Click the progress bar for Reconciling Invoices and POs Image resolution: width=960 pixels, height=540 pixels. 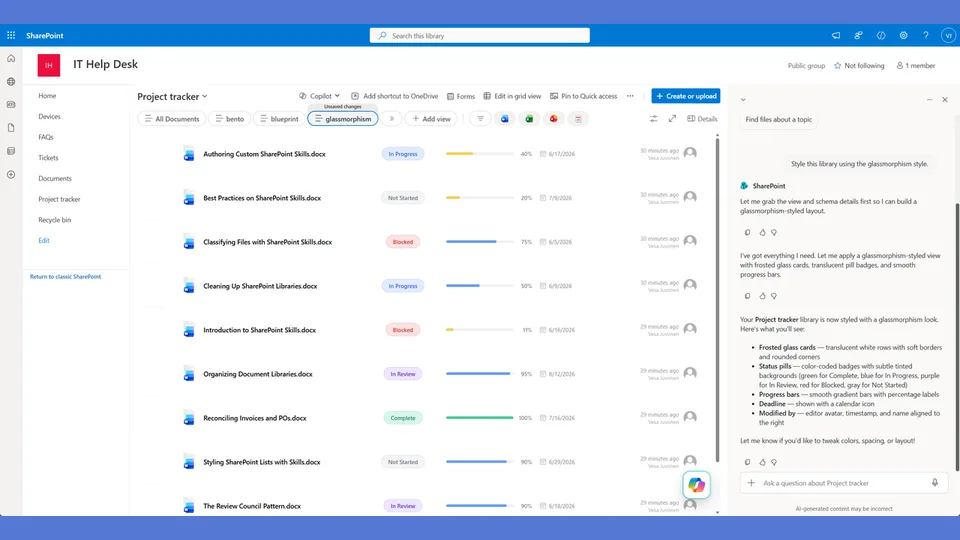pos(479,418)
